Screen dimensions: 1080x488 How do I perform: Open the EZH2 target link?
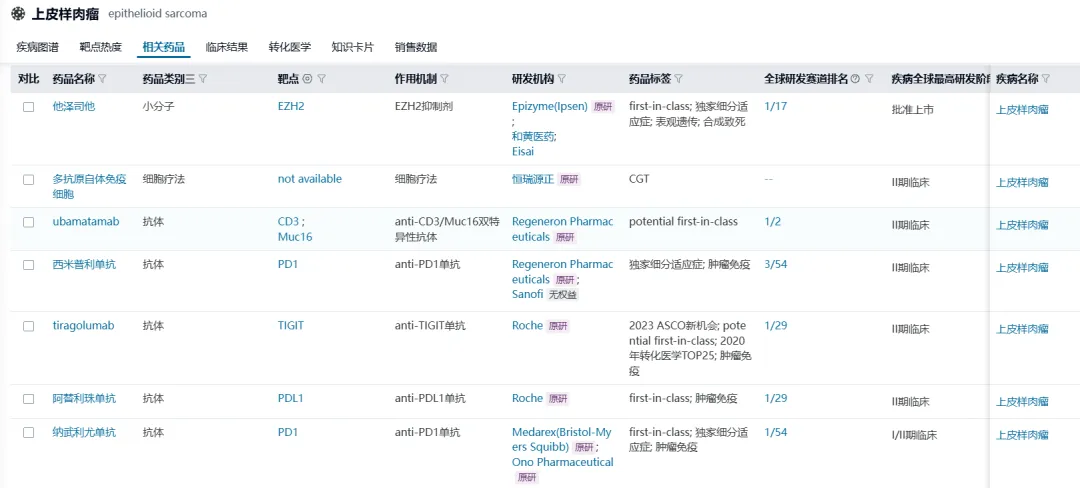point(291,106)
